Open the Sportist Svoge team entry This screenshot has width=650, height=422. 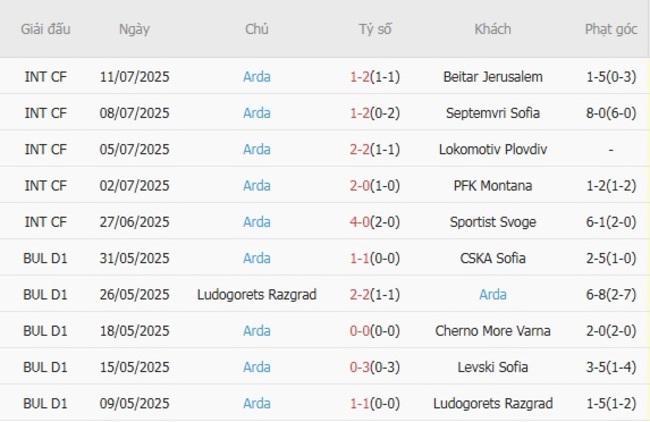point(492,222)
